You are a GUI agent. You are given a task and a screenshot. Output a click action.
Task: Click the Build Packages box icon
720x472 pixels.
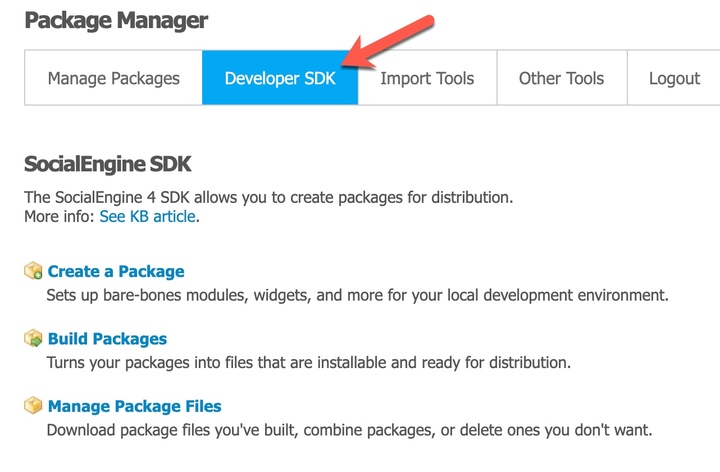tap(33, 338)
